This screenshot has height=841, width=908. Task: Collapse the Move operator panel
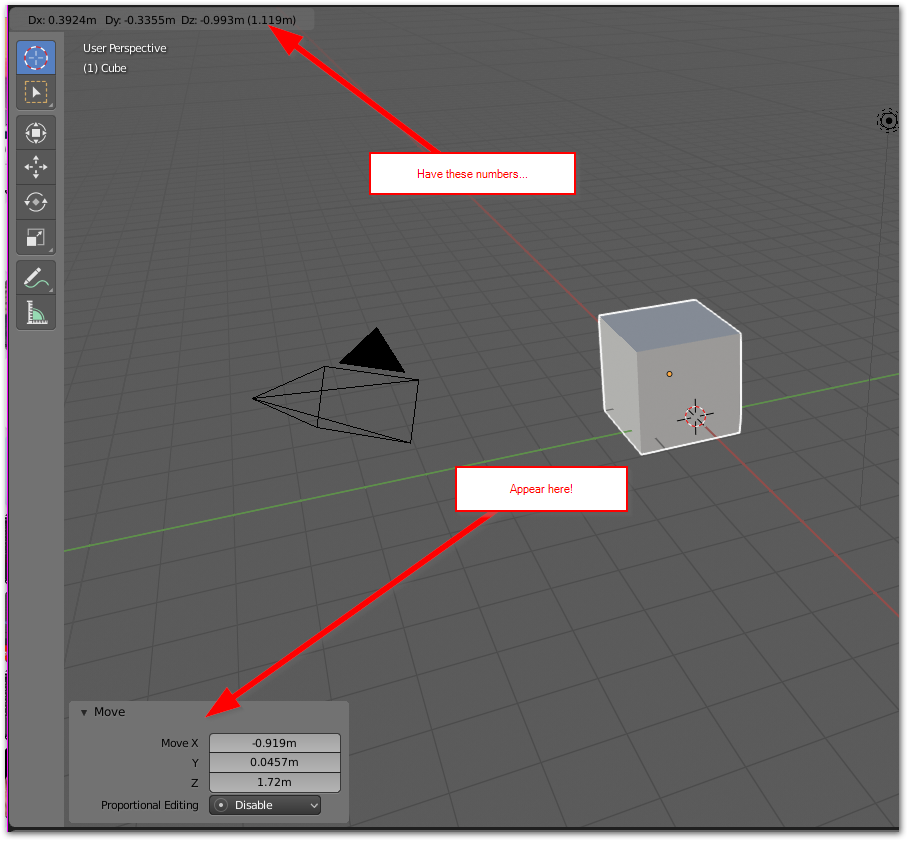[x=84, y=712]
